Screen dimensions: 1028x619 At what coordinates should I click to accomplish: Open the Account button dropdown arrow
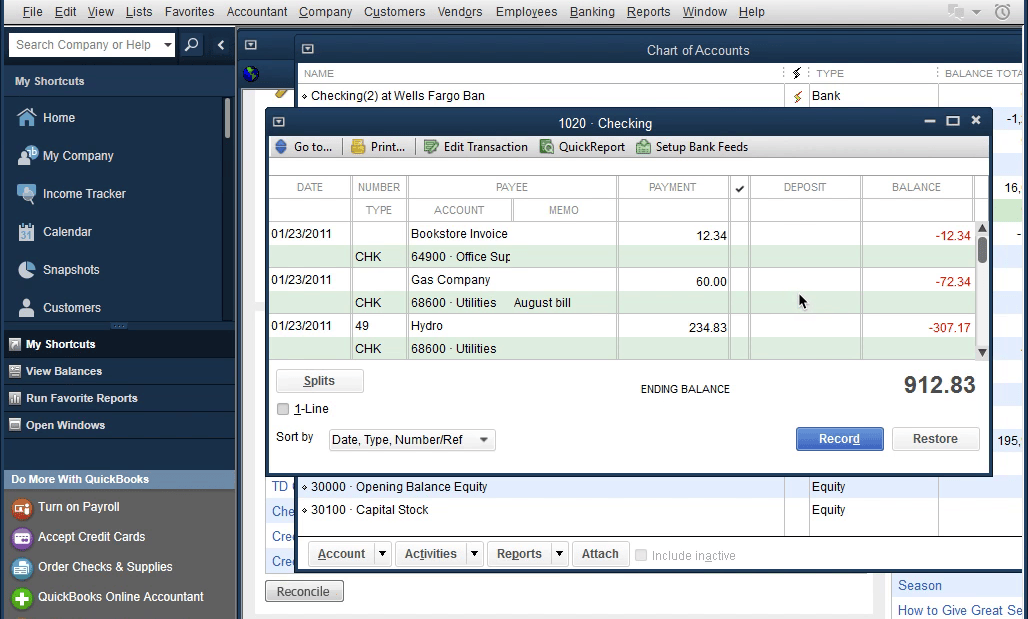[382, 554]
